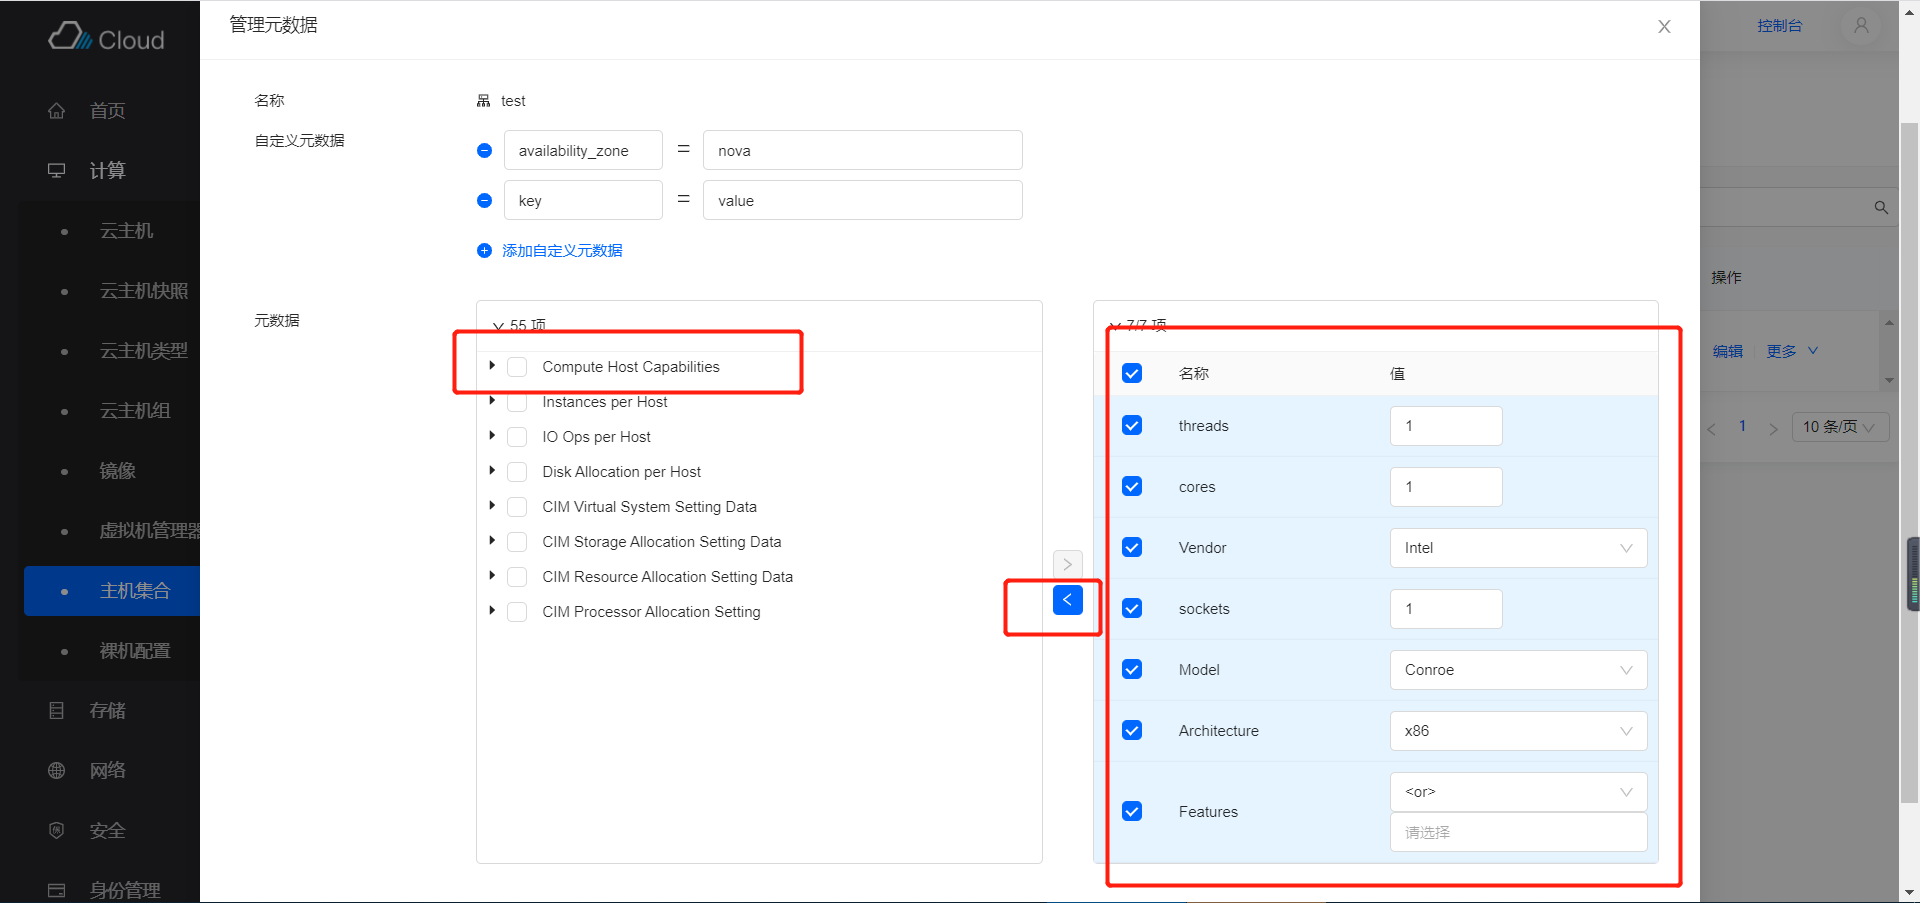Click the home icon beside 首页
The image size is (1920, 903).
click(x=57, y=111)
